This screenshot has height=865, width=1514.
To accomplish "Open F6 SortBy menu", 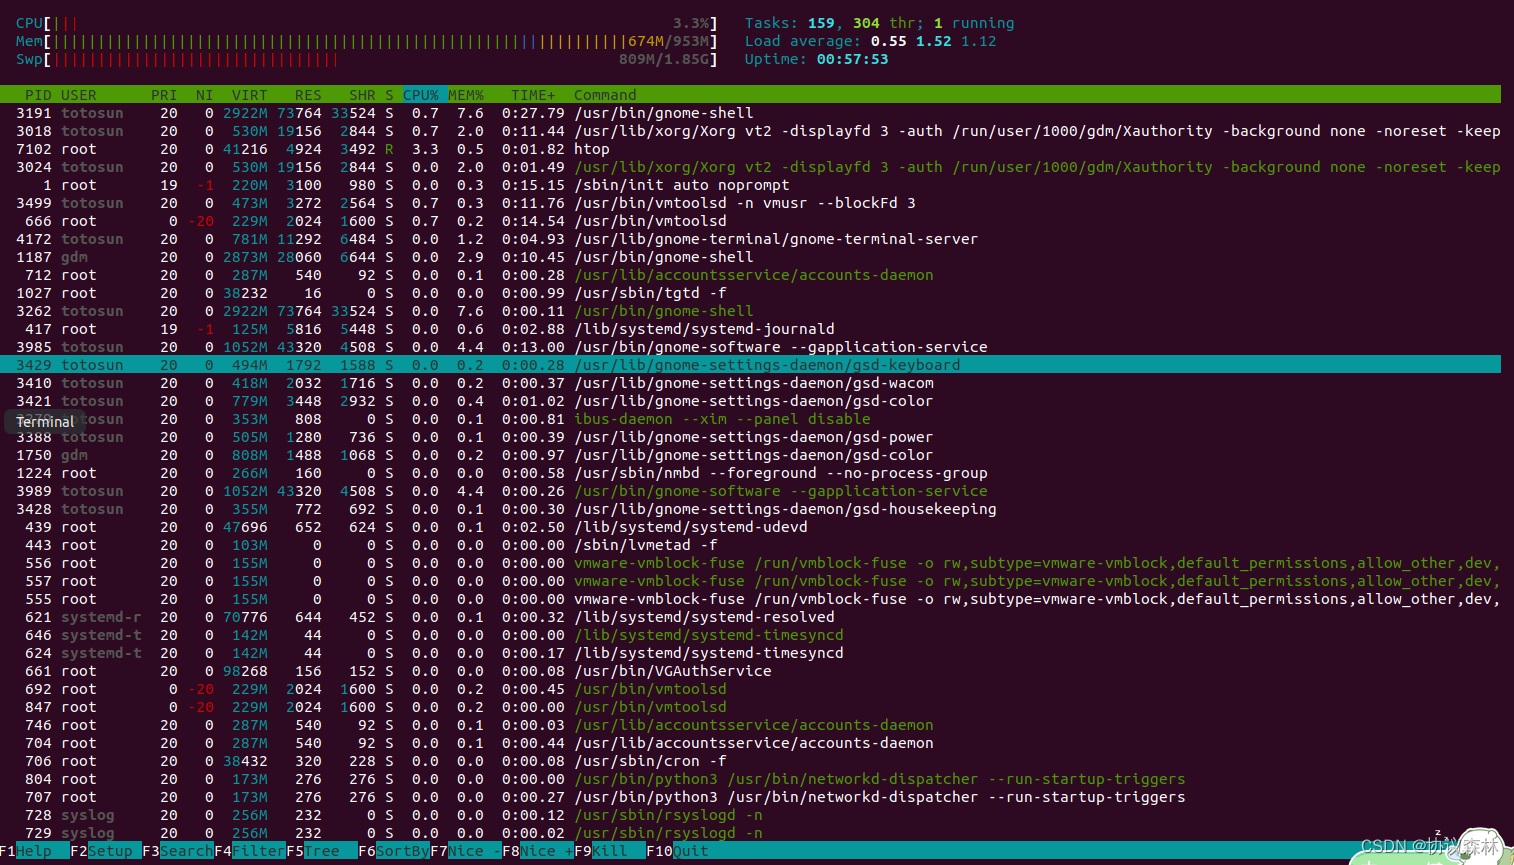I will [x=394, y=851].
